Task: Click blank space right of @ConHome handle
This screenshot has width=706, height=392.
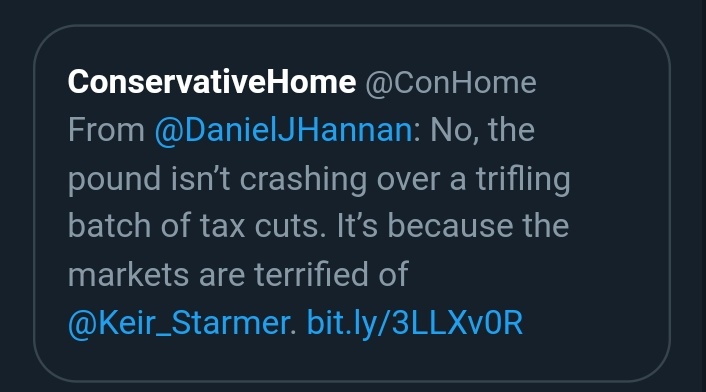Action: (x=599, y=83)
